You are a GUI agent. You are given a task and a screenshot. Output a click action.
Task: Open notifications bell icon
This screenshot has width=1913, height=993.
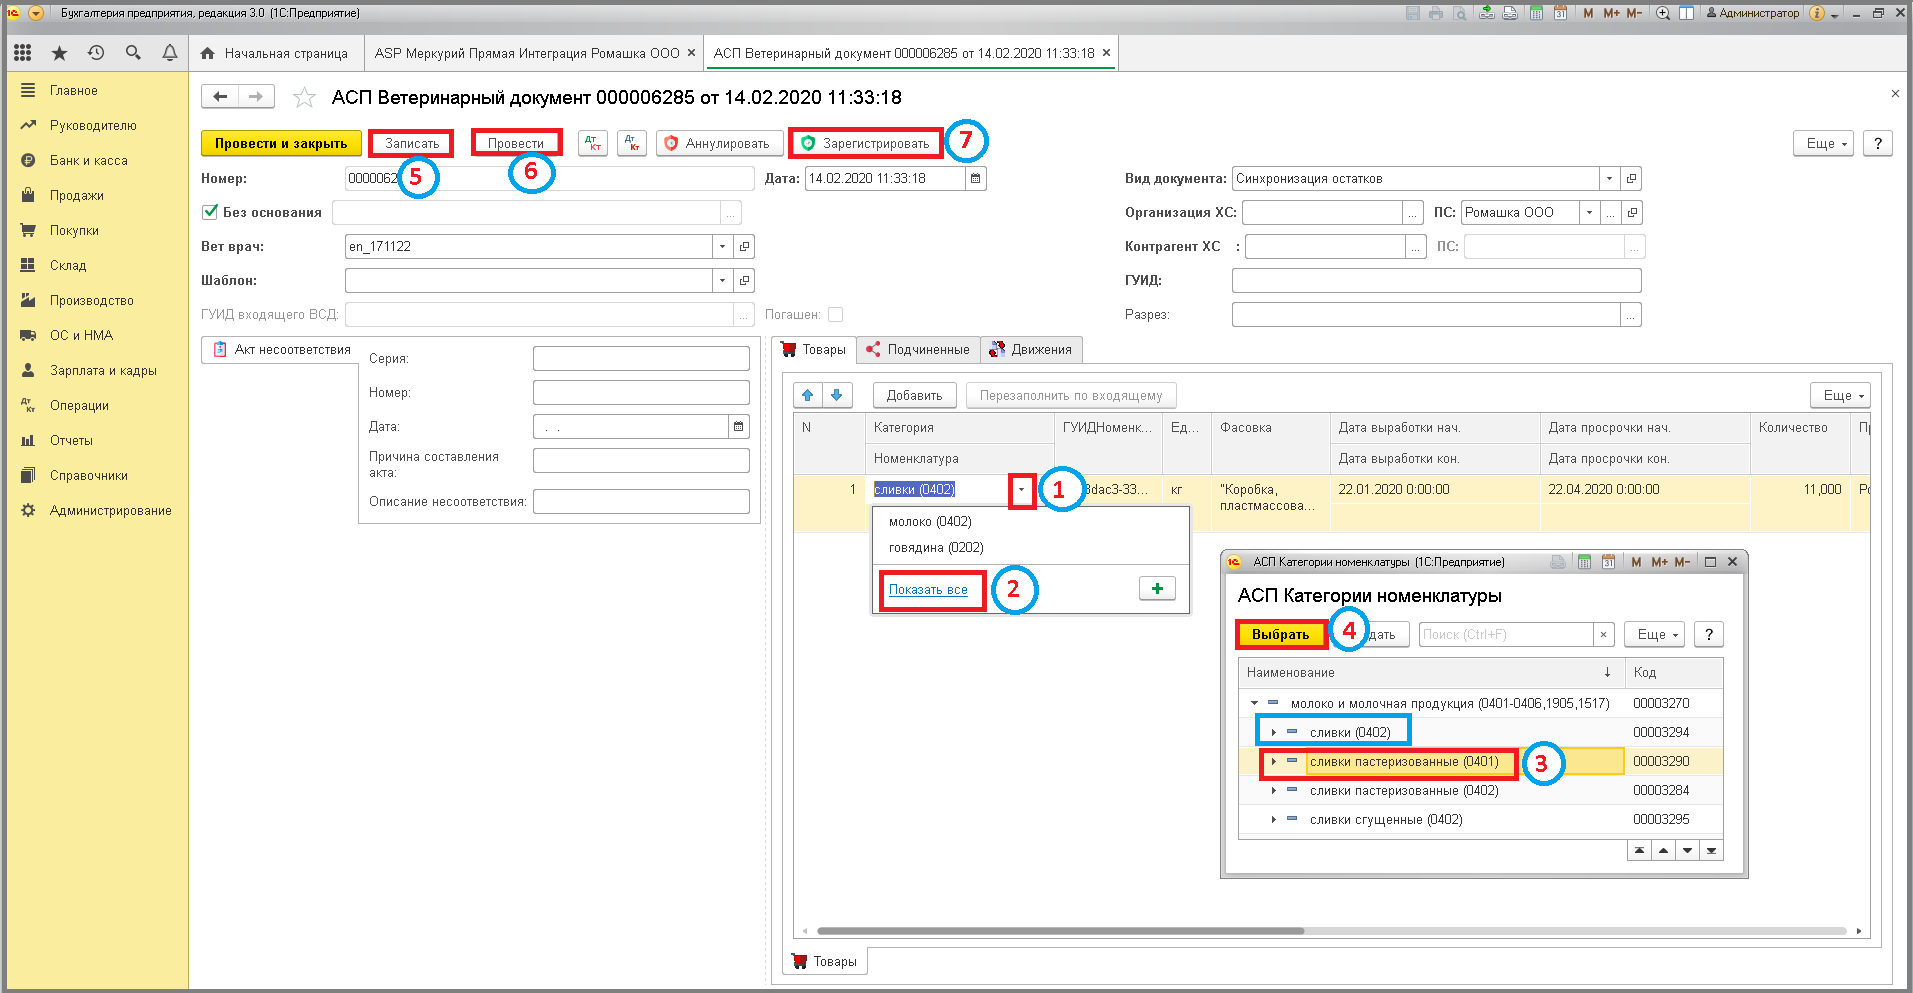170,53
